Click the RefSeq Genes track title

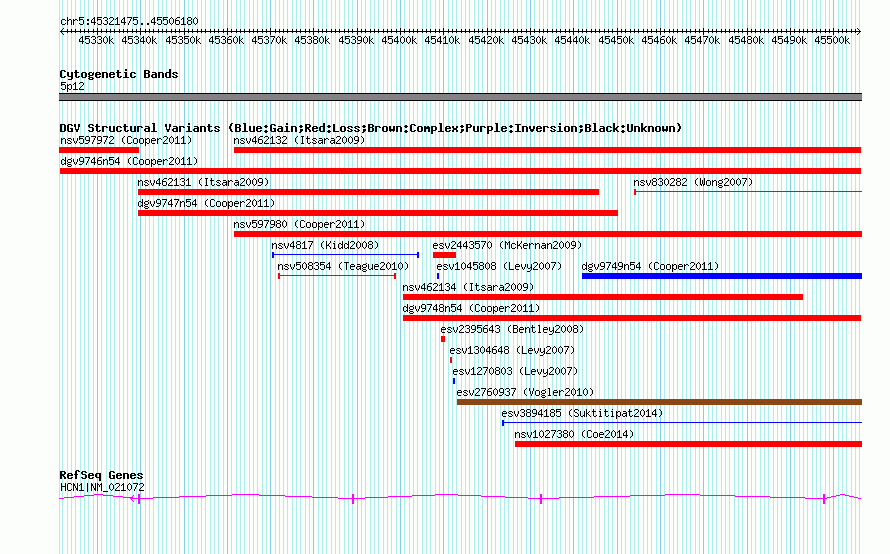(101, 475)
